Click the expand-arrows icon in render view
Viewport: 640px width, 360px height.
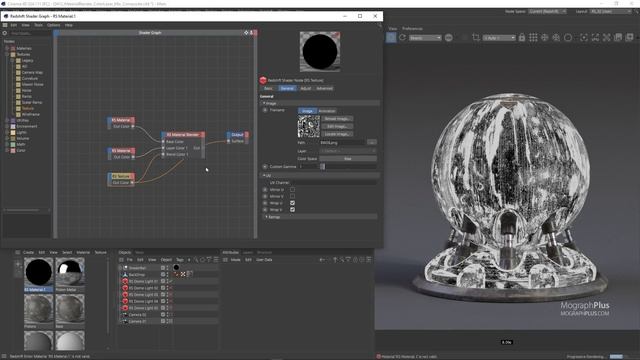pyautogui.click(x=595, y=38)
